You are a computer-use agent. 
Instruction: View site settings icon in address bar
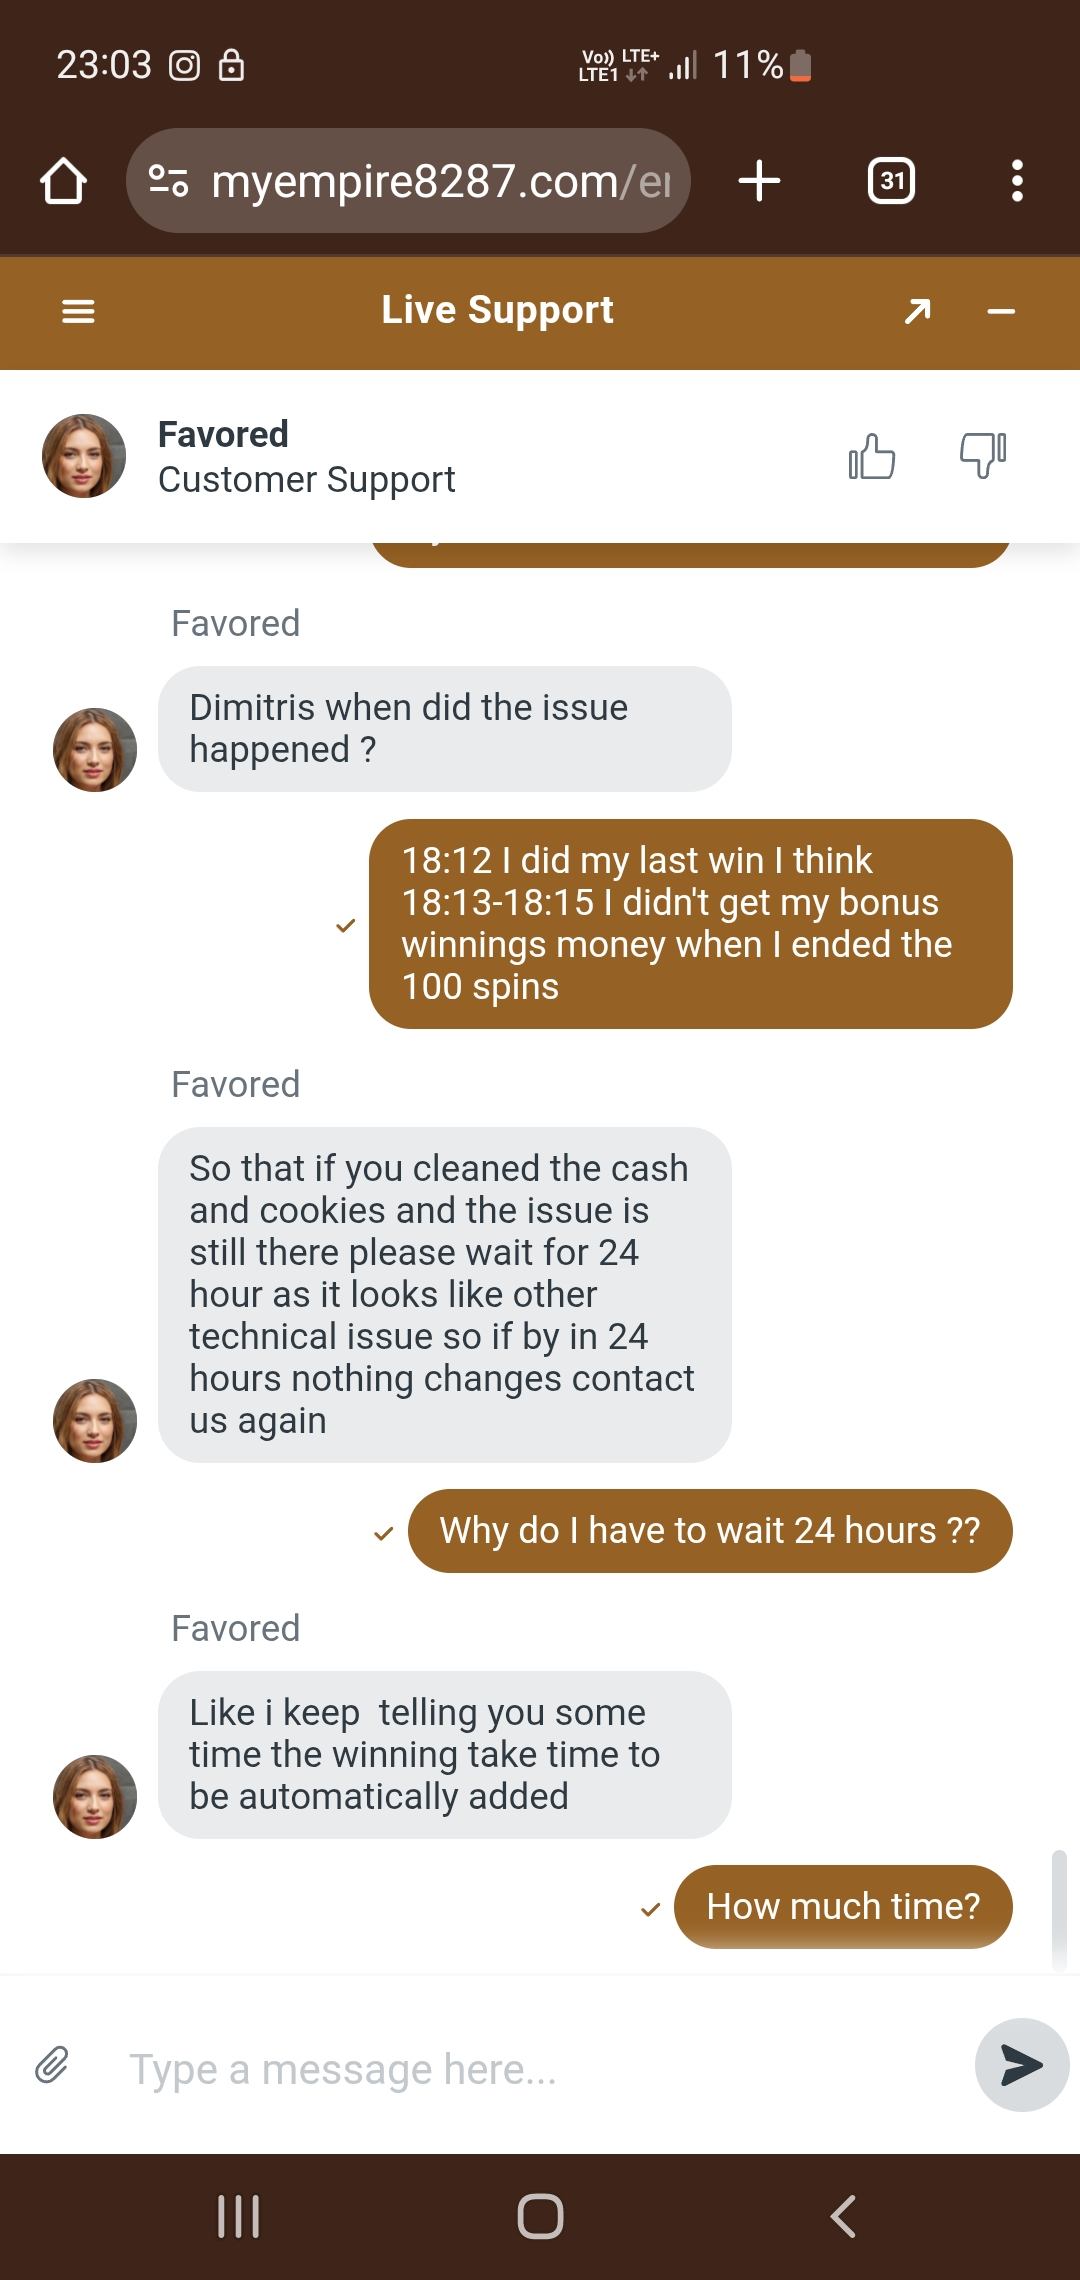[168, 181]
